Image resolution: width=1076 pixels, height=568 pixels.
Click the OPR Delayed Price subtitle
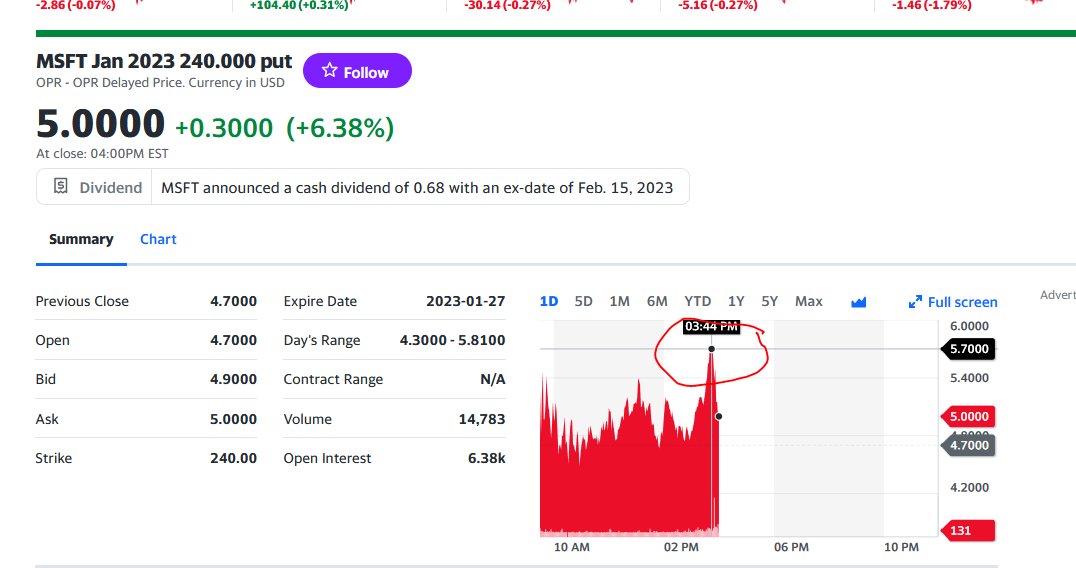tap(160, 82)
